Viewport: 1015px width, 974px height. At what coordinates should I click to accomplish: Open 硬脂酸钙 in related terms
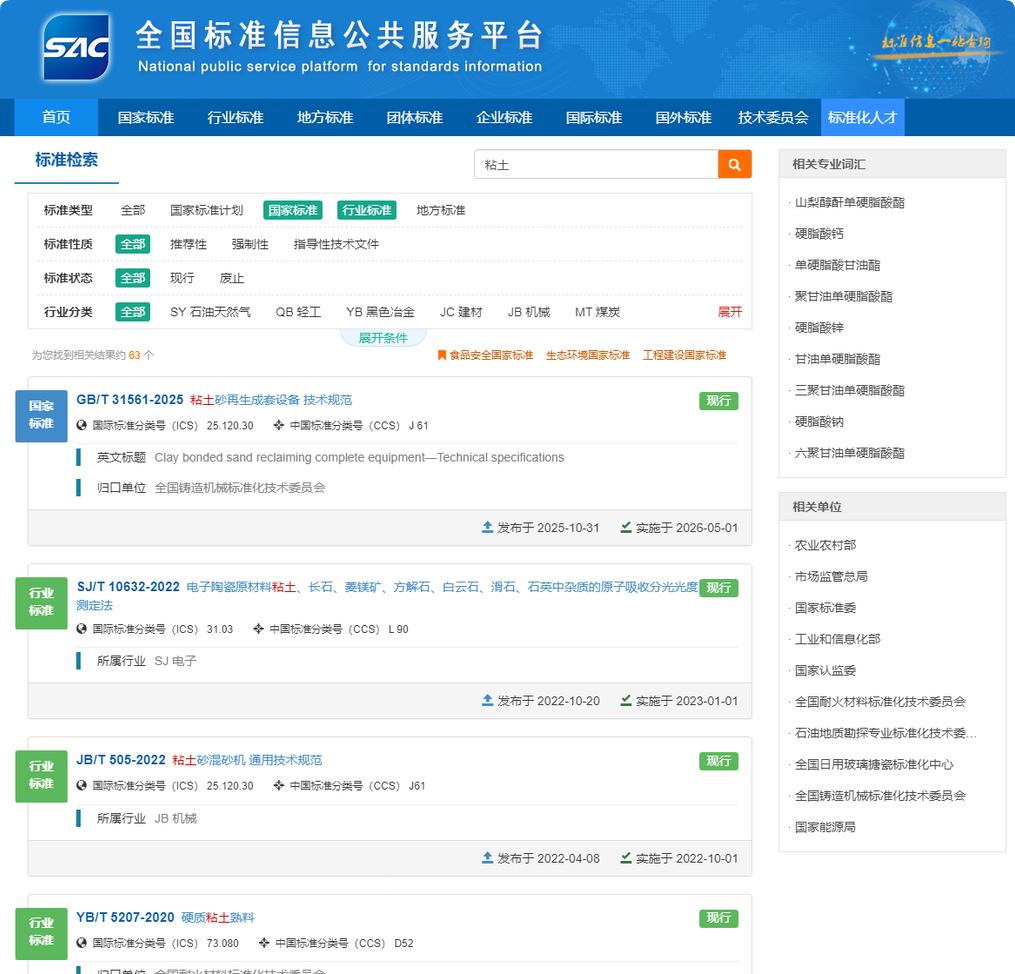pos(819,234)
